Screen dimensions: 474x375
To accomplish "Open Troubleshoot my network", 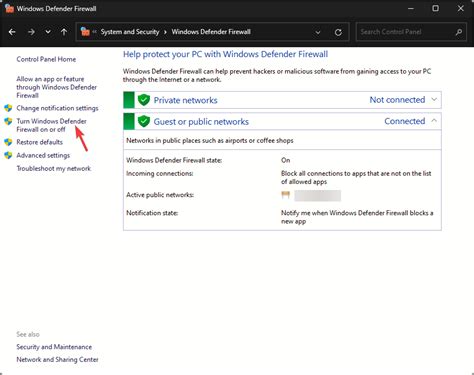I will (54, 168).
